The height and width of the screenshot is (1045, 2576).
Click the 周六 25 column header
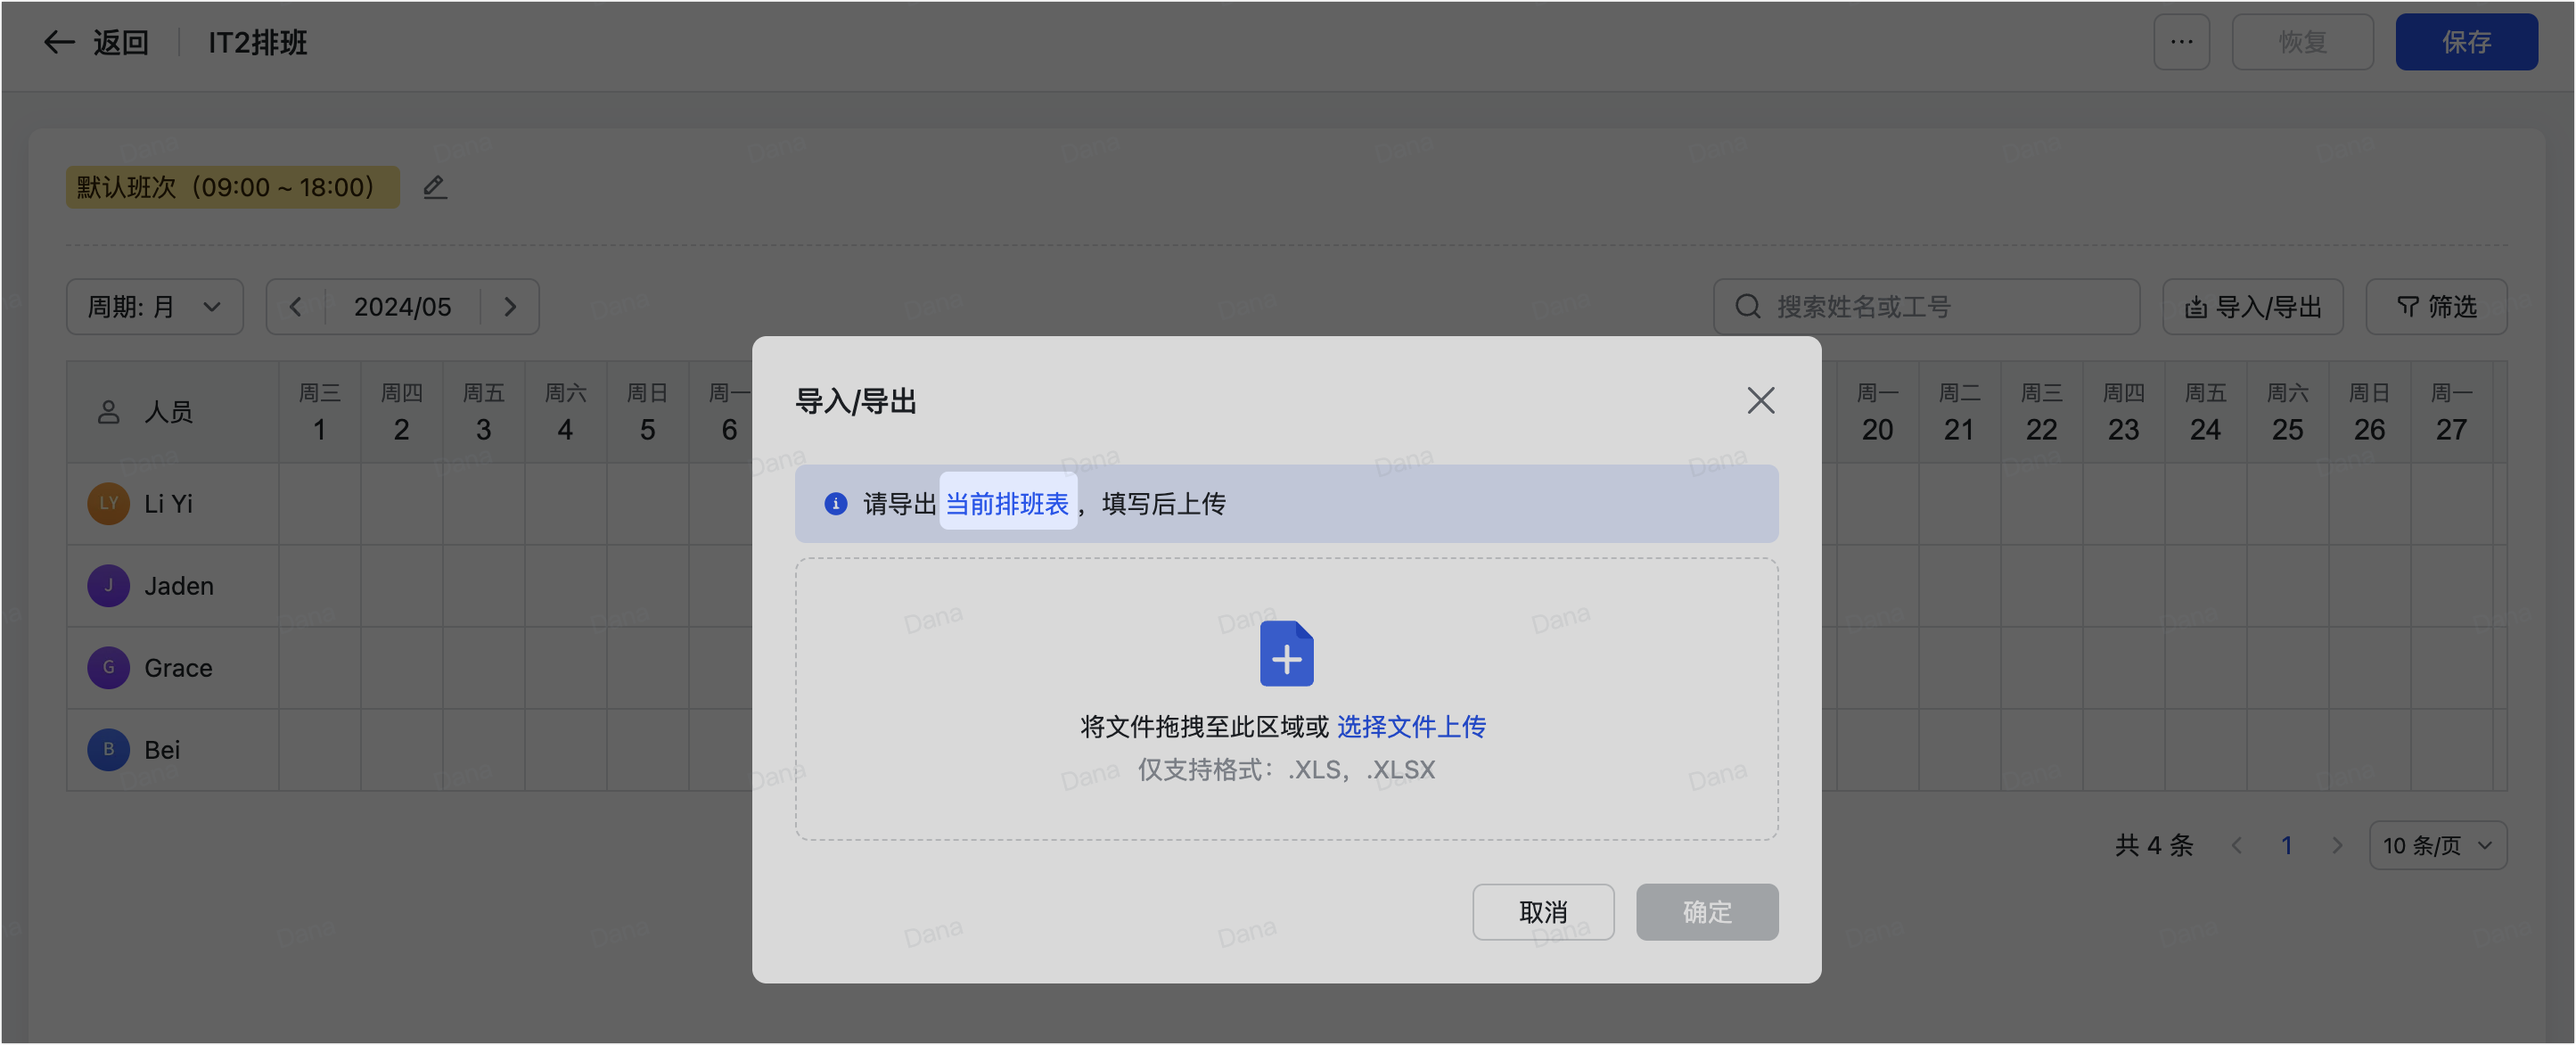pyautogui.click(x=2286, y=411)
